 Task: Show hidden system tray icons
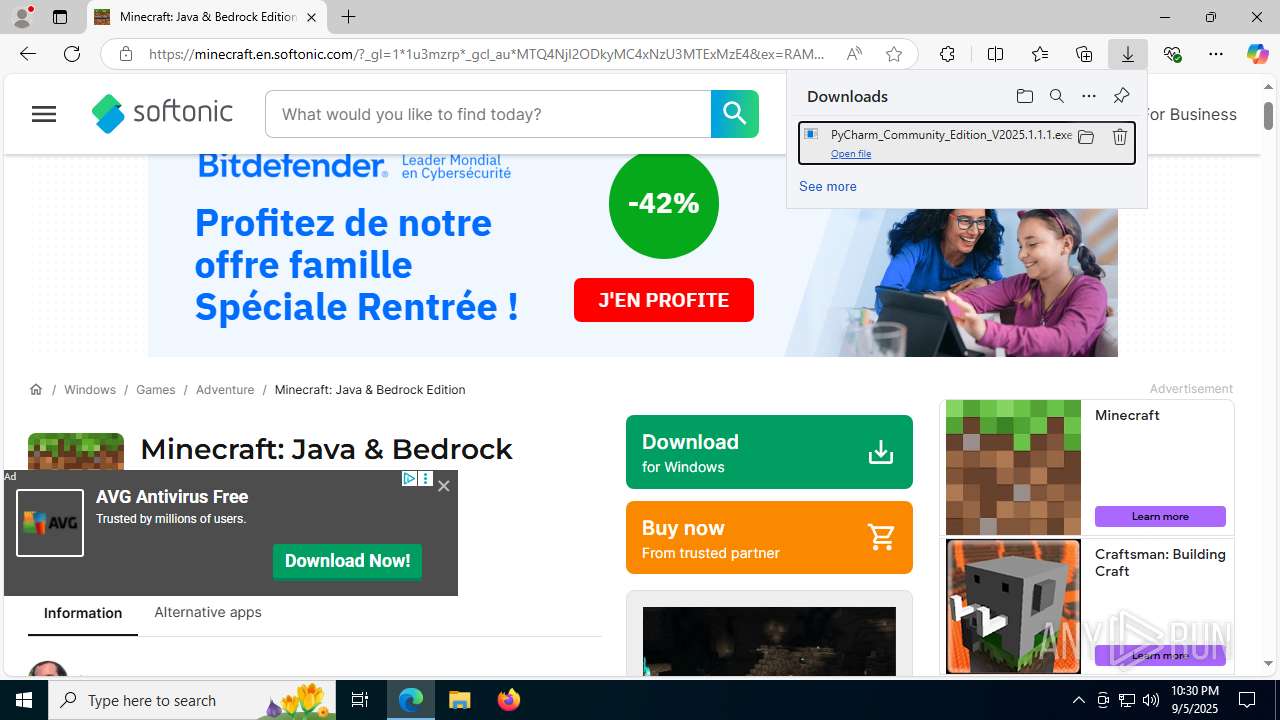coord(1078,700)
